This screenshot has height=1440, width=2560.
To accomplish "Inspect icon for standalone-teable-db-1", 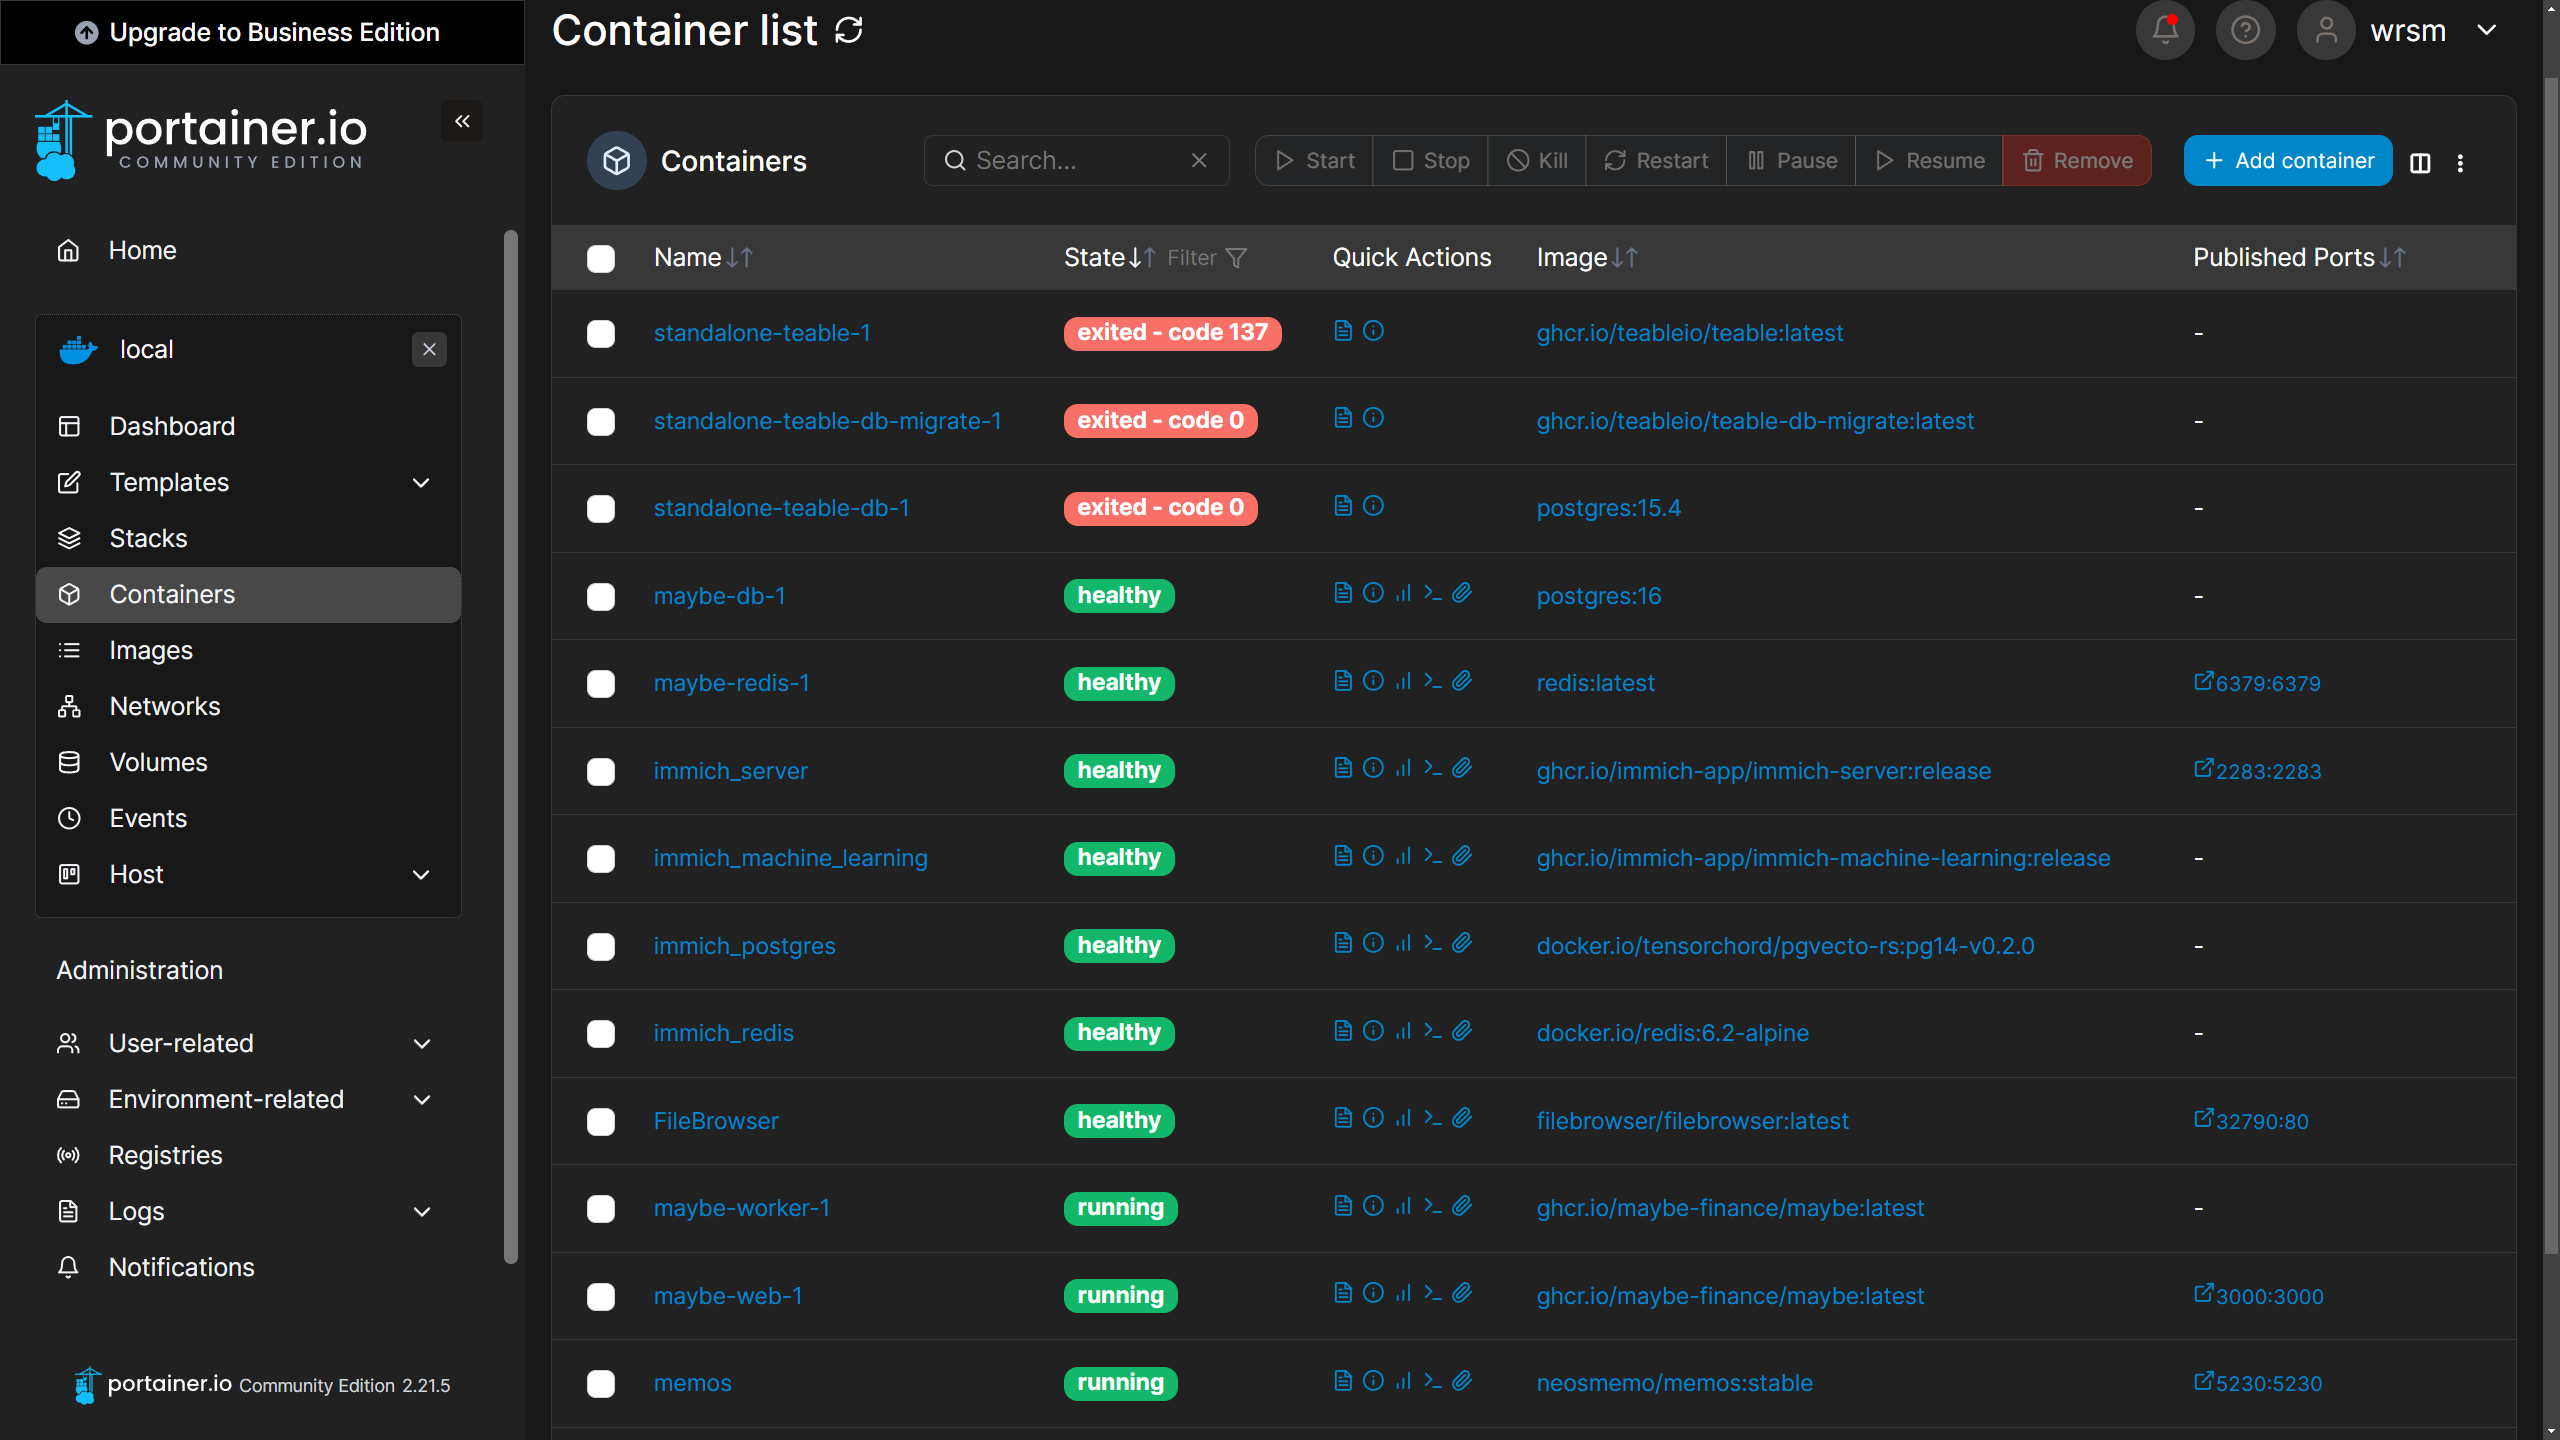I will click(1373, 506).
